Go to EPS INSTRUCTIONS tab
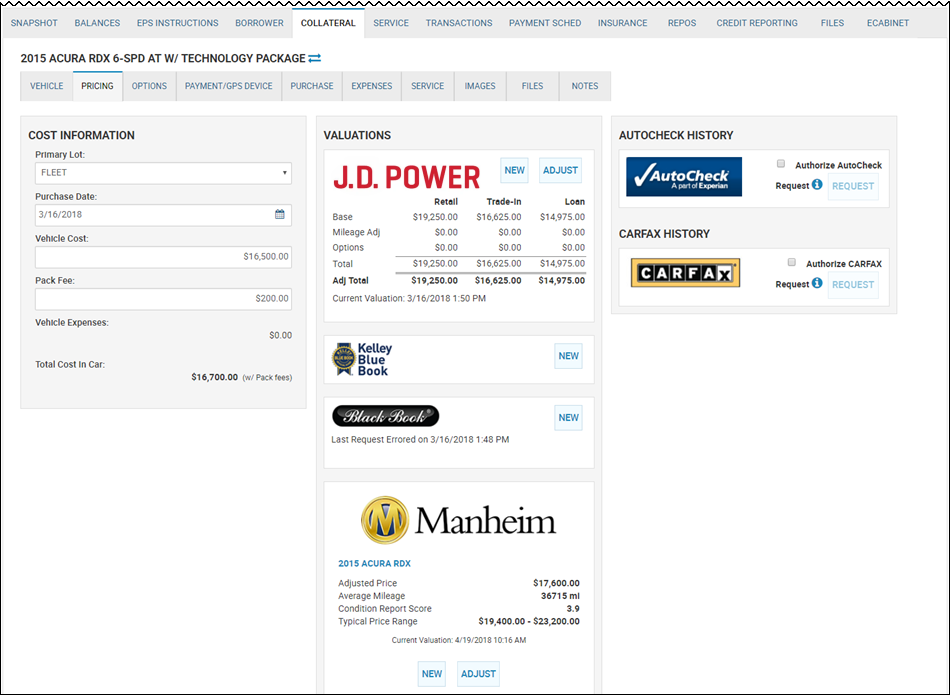Image resolution: width=950 pixels, height=695 pixels. click(178, 23)
